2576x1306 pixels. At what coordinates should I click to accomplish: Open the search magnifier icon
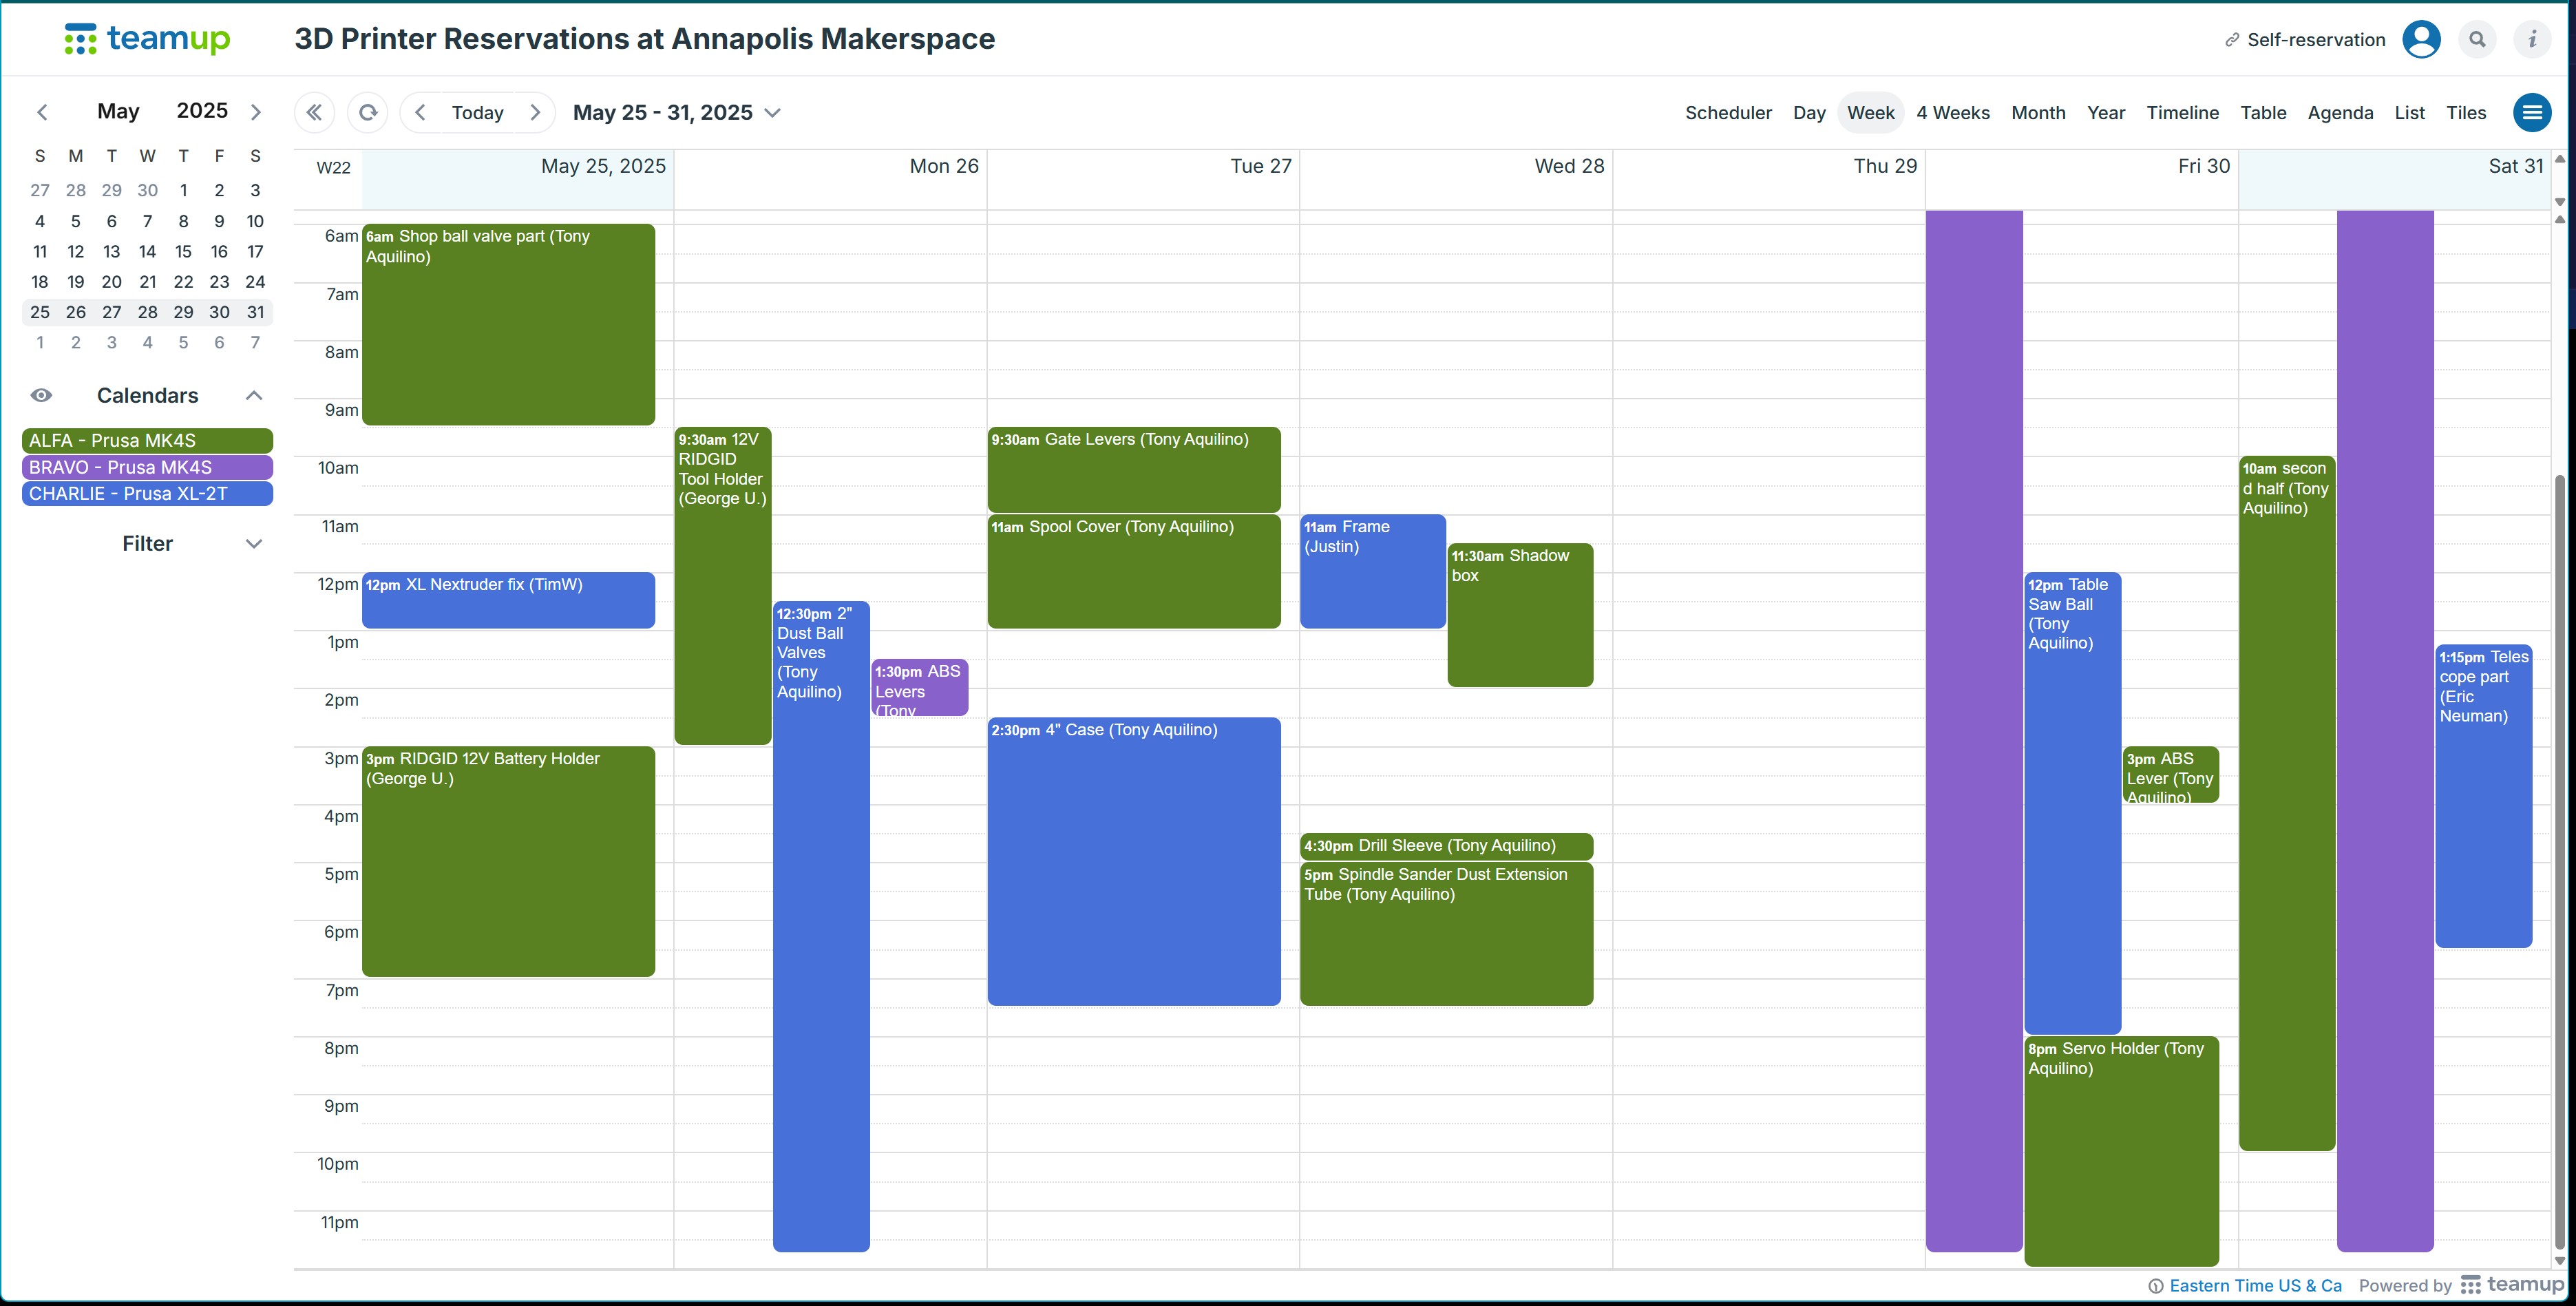point(2477,40)
